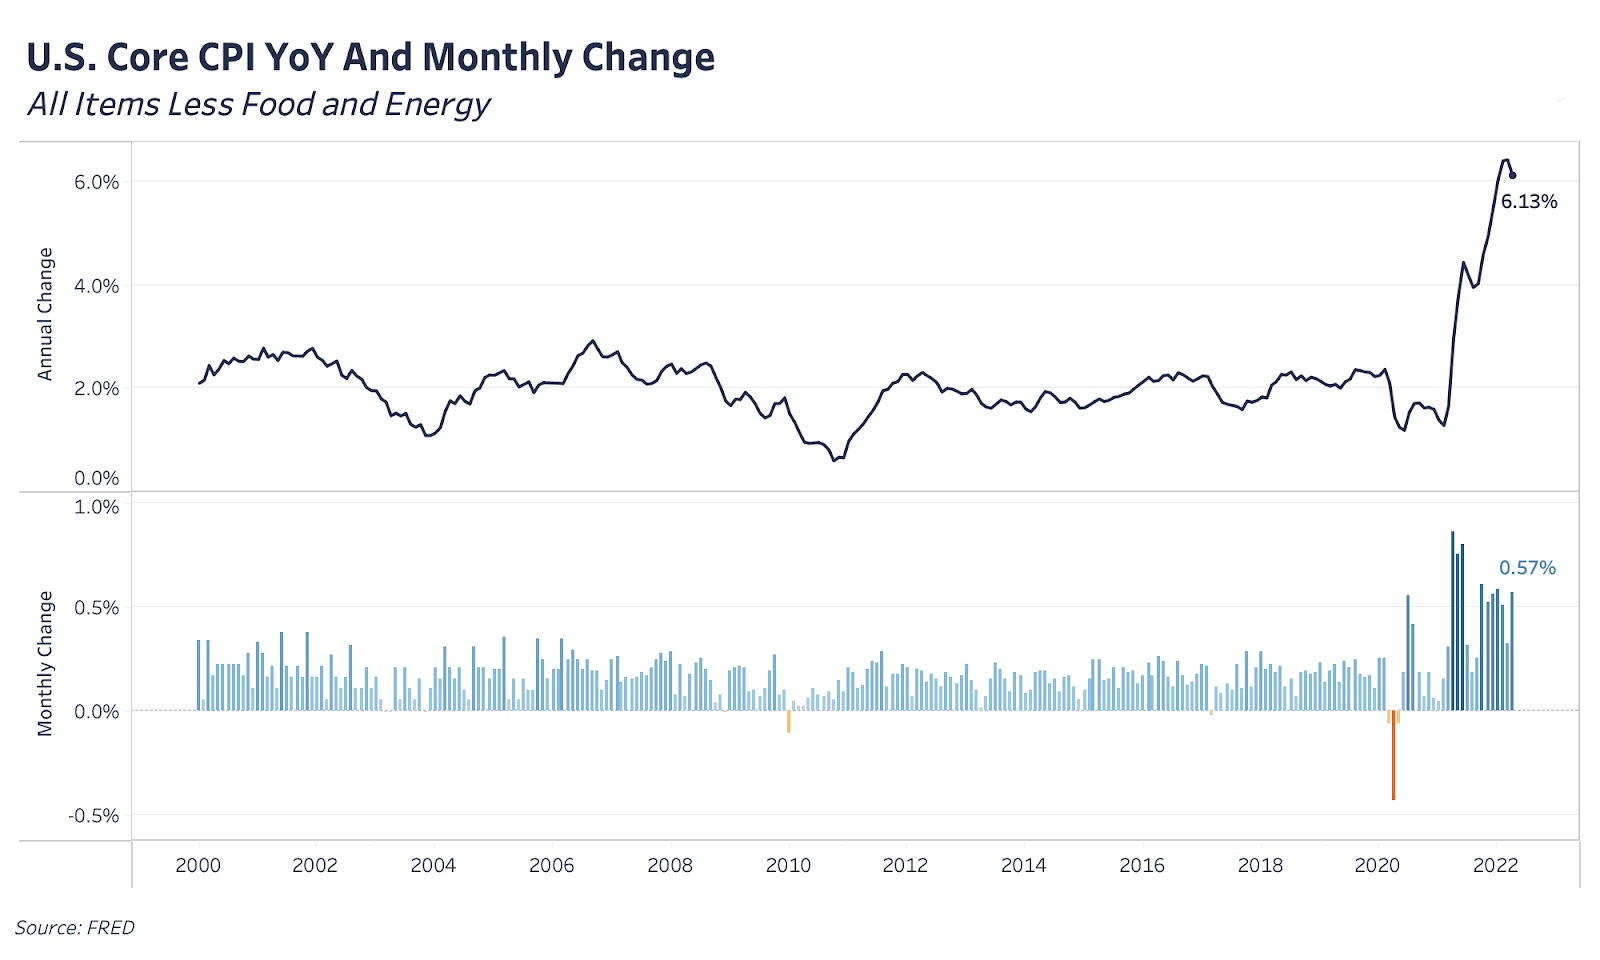Select the 1.0% tick on the monthly axis
1600x960 pixels.
click(96, 507)
